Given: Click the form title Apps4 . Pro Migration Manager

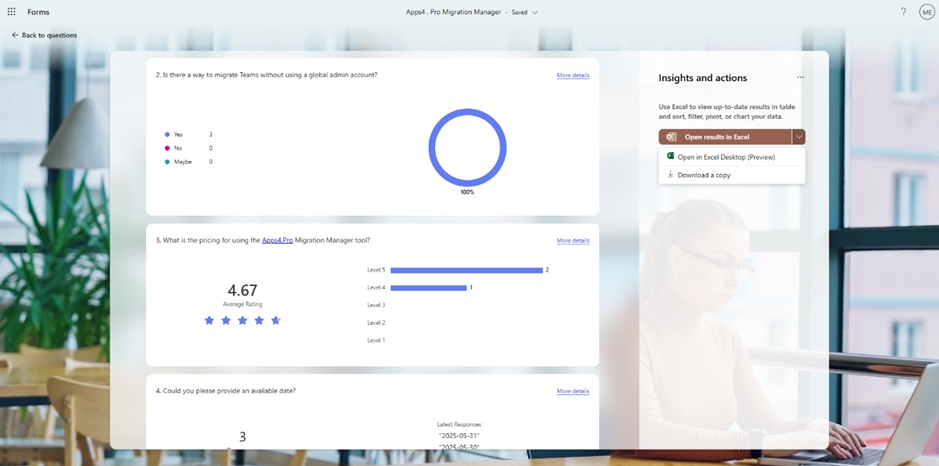Looking at the screenshot, I should [x=453, y=12].
